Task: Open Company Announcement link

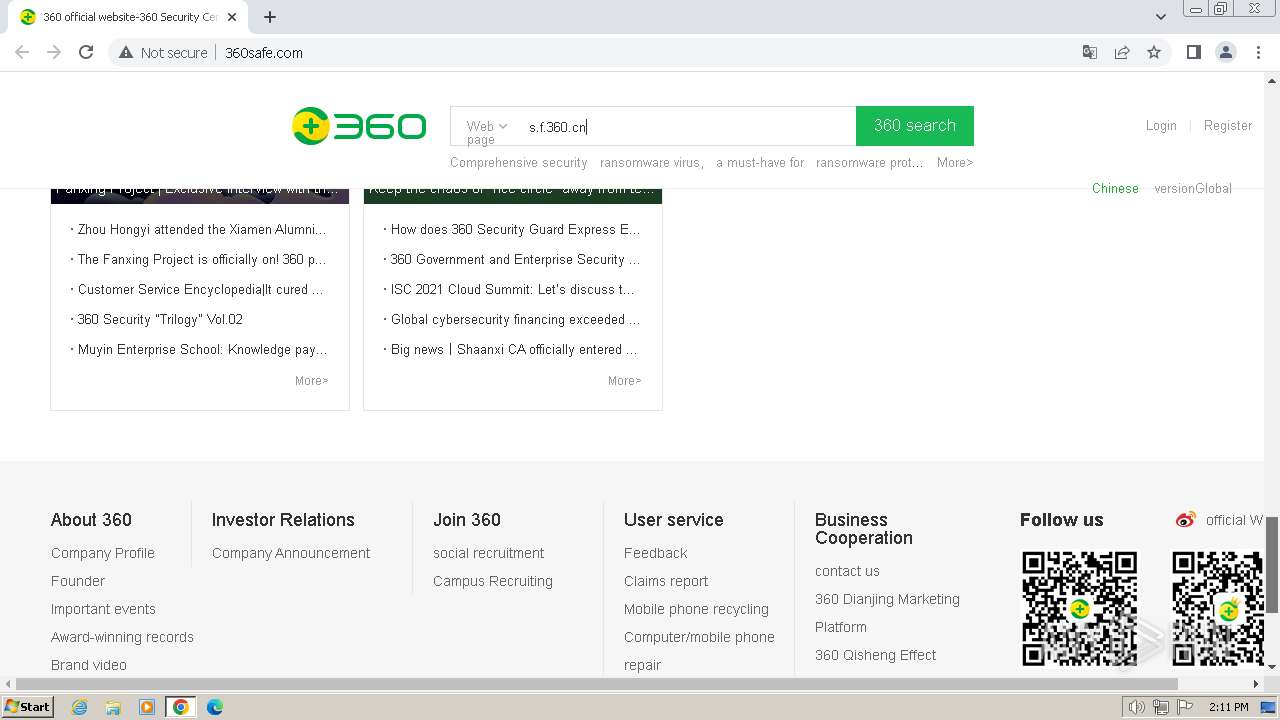Action: click(x=291, y=553)
